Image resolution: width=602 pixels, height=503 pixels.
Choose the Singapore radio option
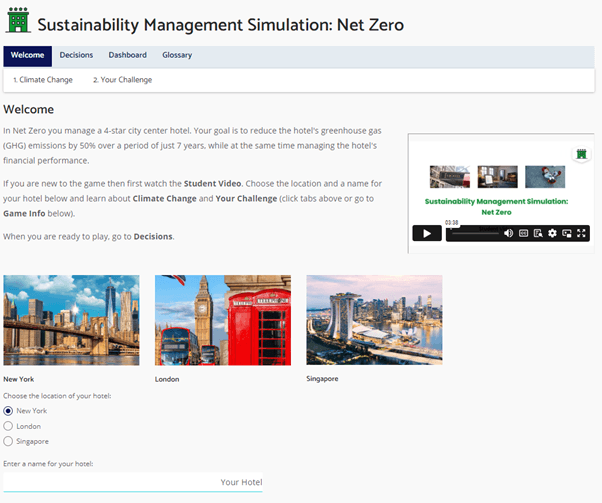pos(9,441)
